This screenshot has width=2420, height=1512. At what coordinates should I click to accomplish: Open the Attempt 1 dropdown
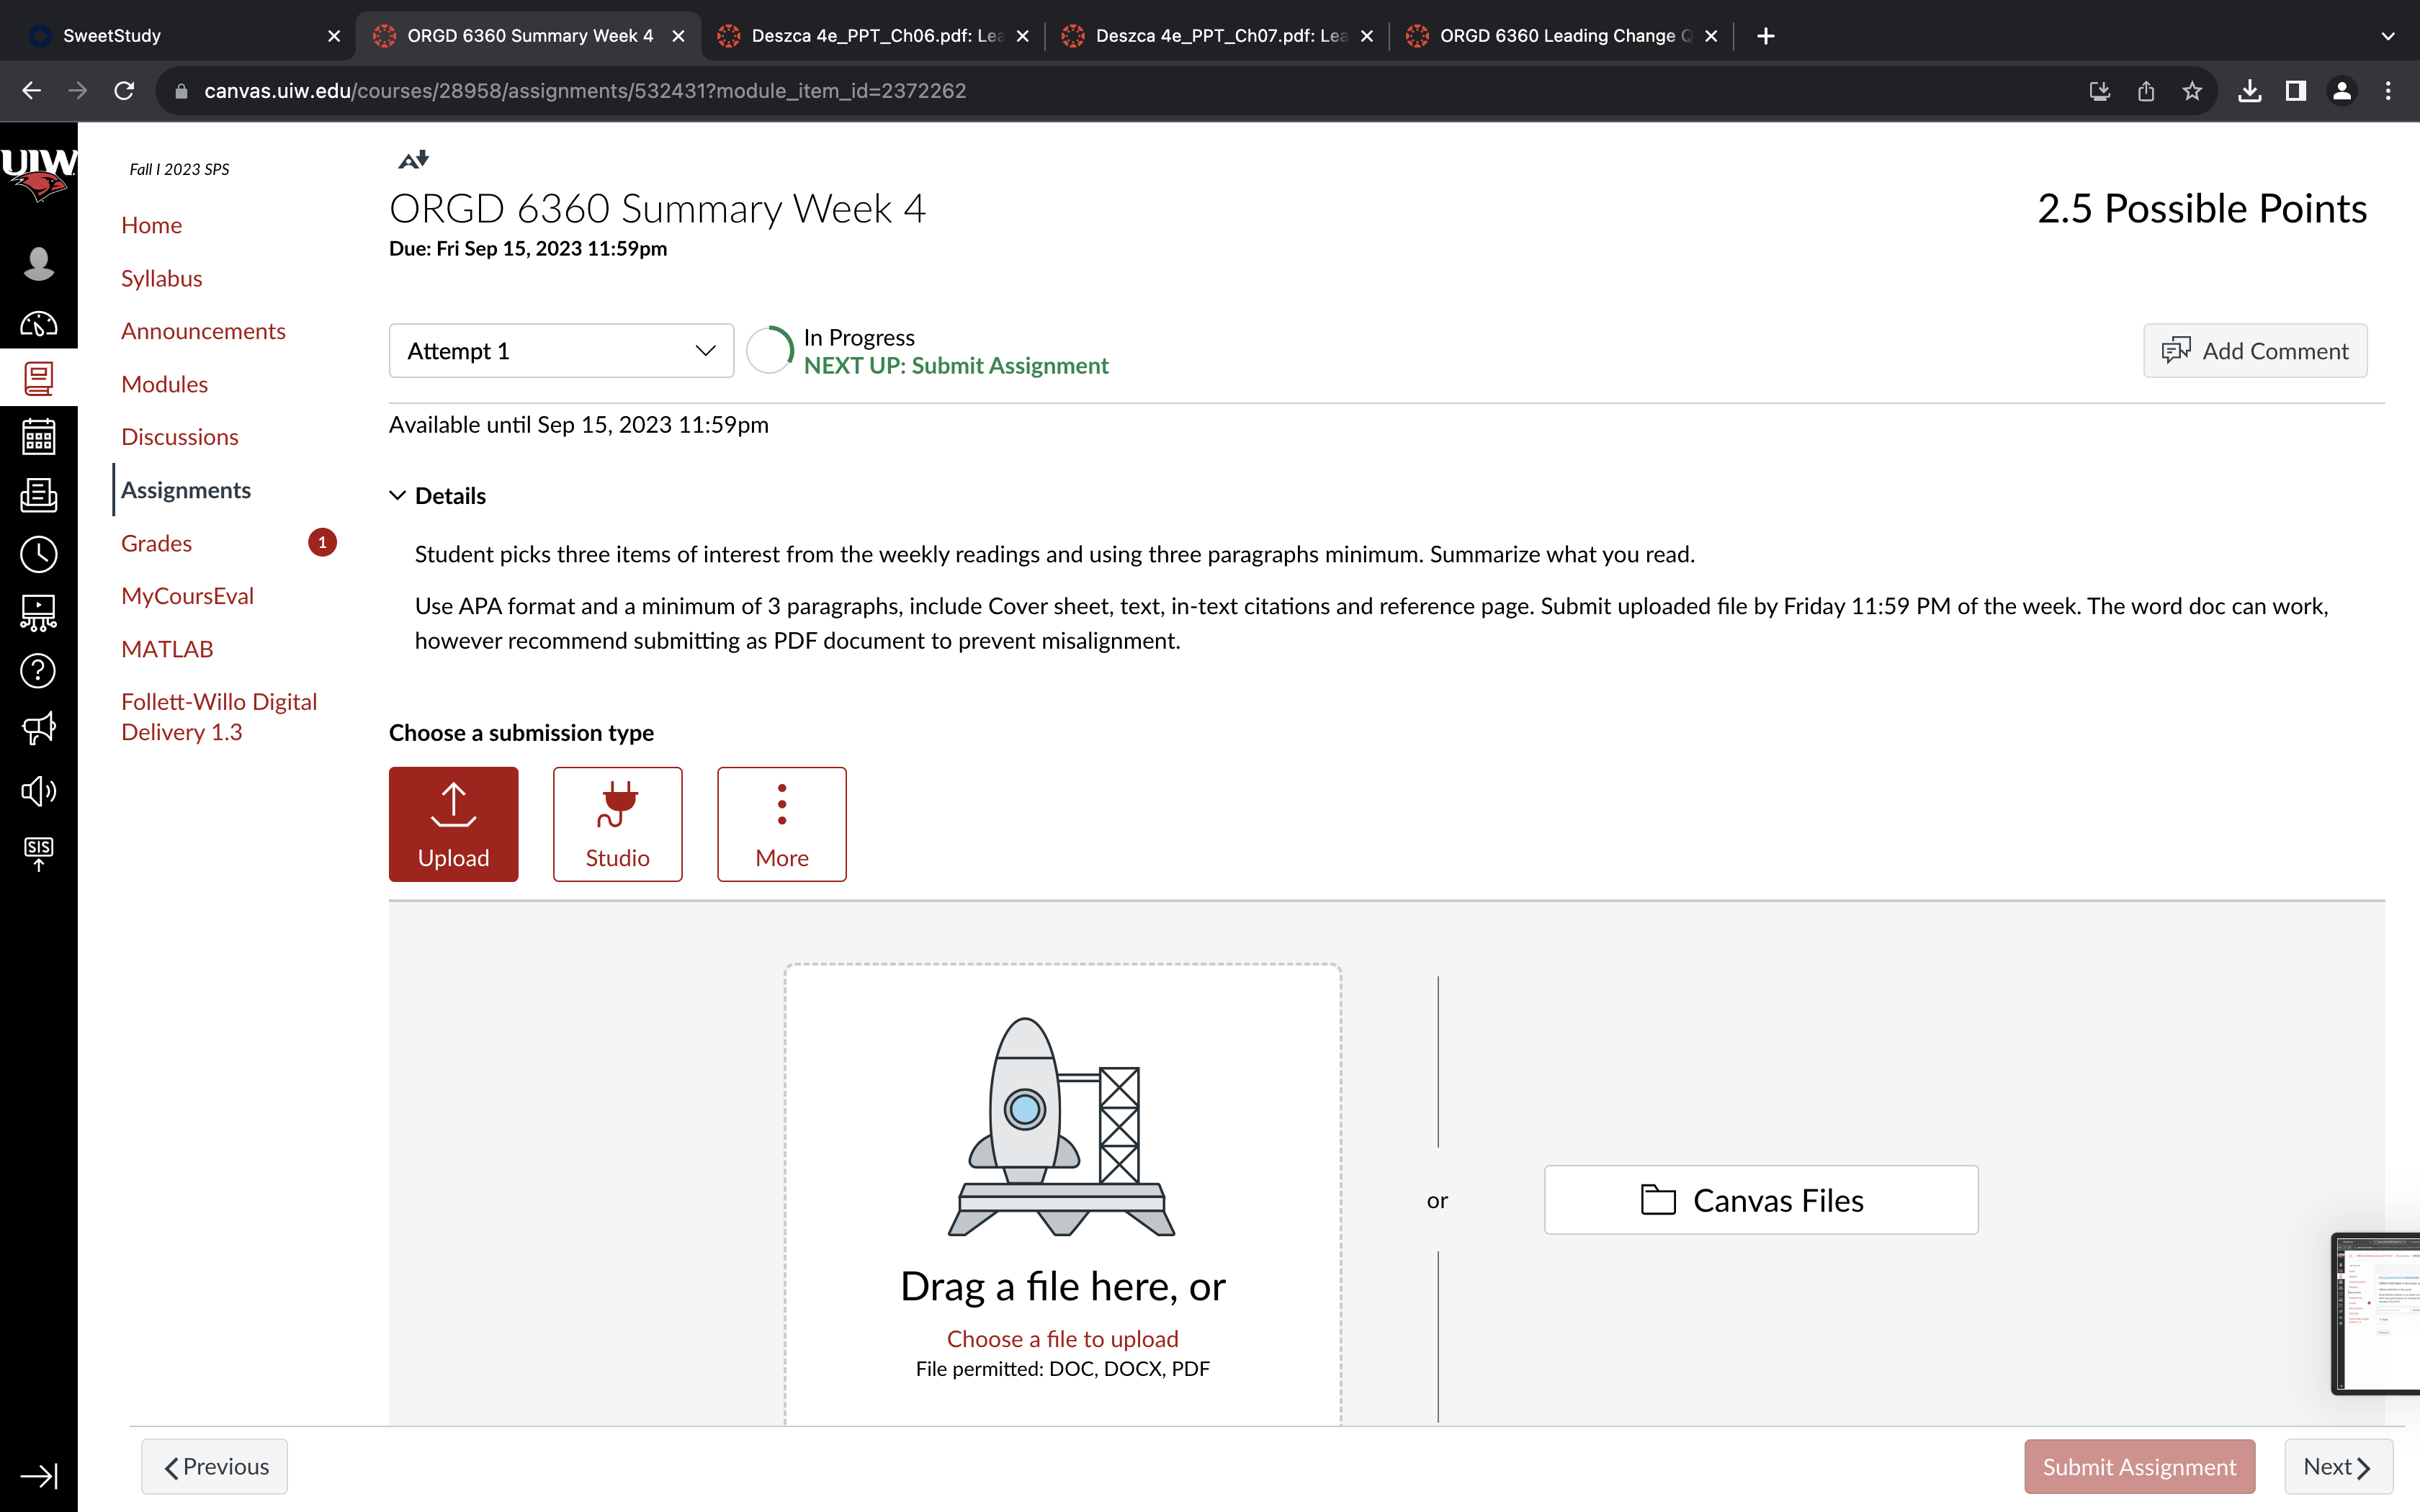pyautogui.click(x=561, y=351)
